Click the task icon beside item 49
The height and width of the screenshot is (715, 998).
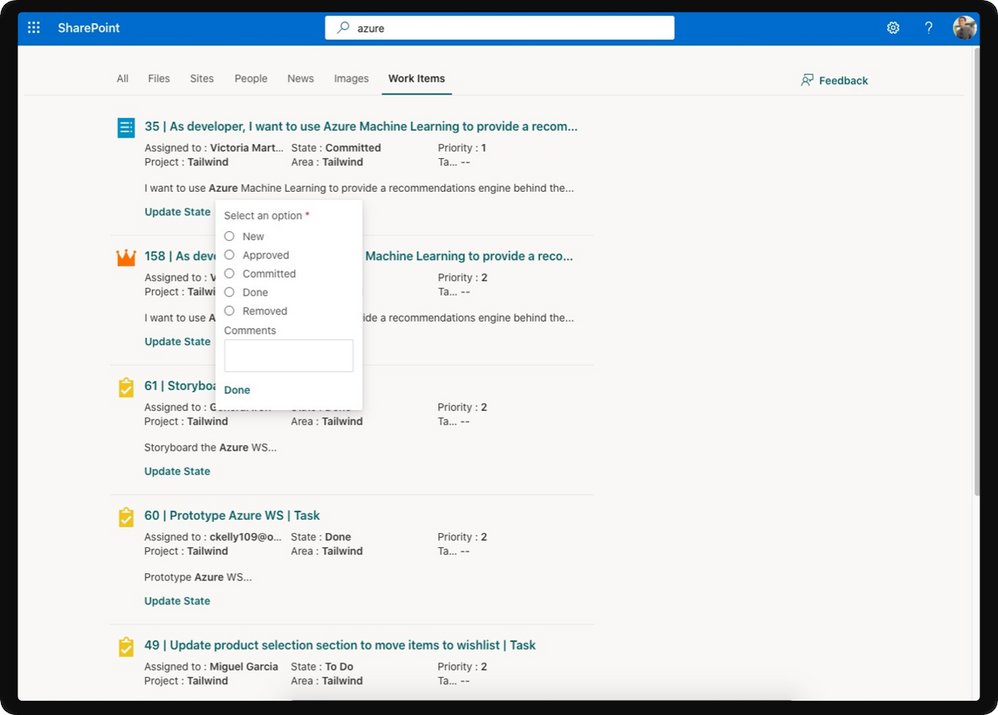pyautogui.click(x=125, y=647)
